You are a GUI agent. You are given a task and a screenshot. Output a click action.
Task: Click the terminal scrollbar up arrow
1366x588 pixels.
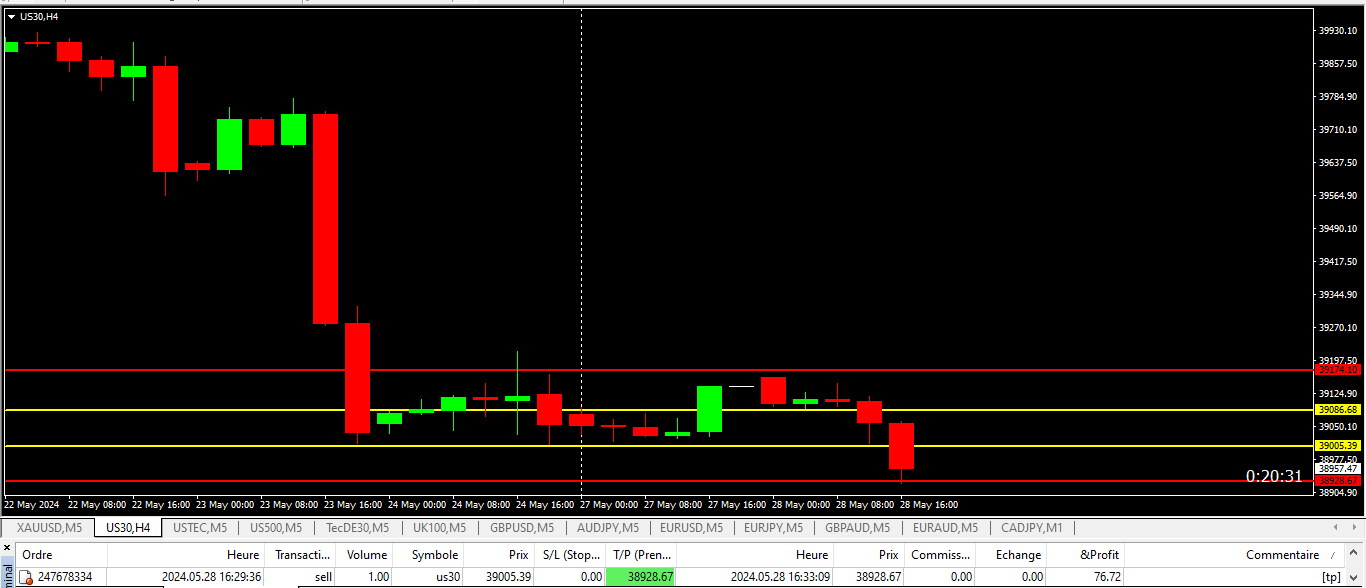1355,554
